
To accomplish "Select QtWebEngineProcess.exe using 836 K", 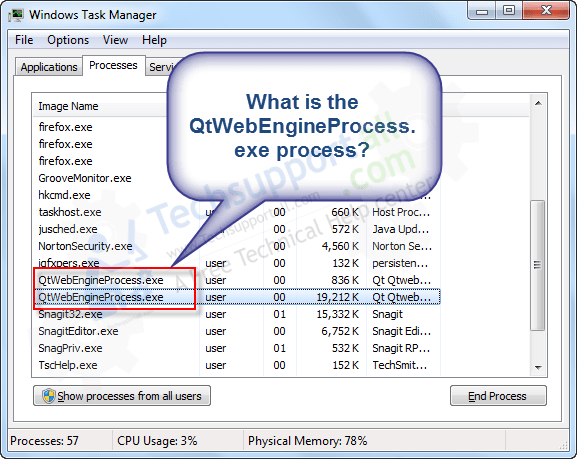I will click(237, 280).
